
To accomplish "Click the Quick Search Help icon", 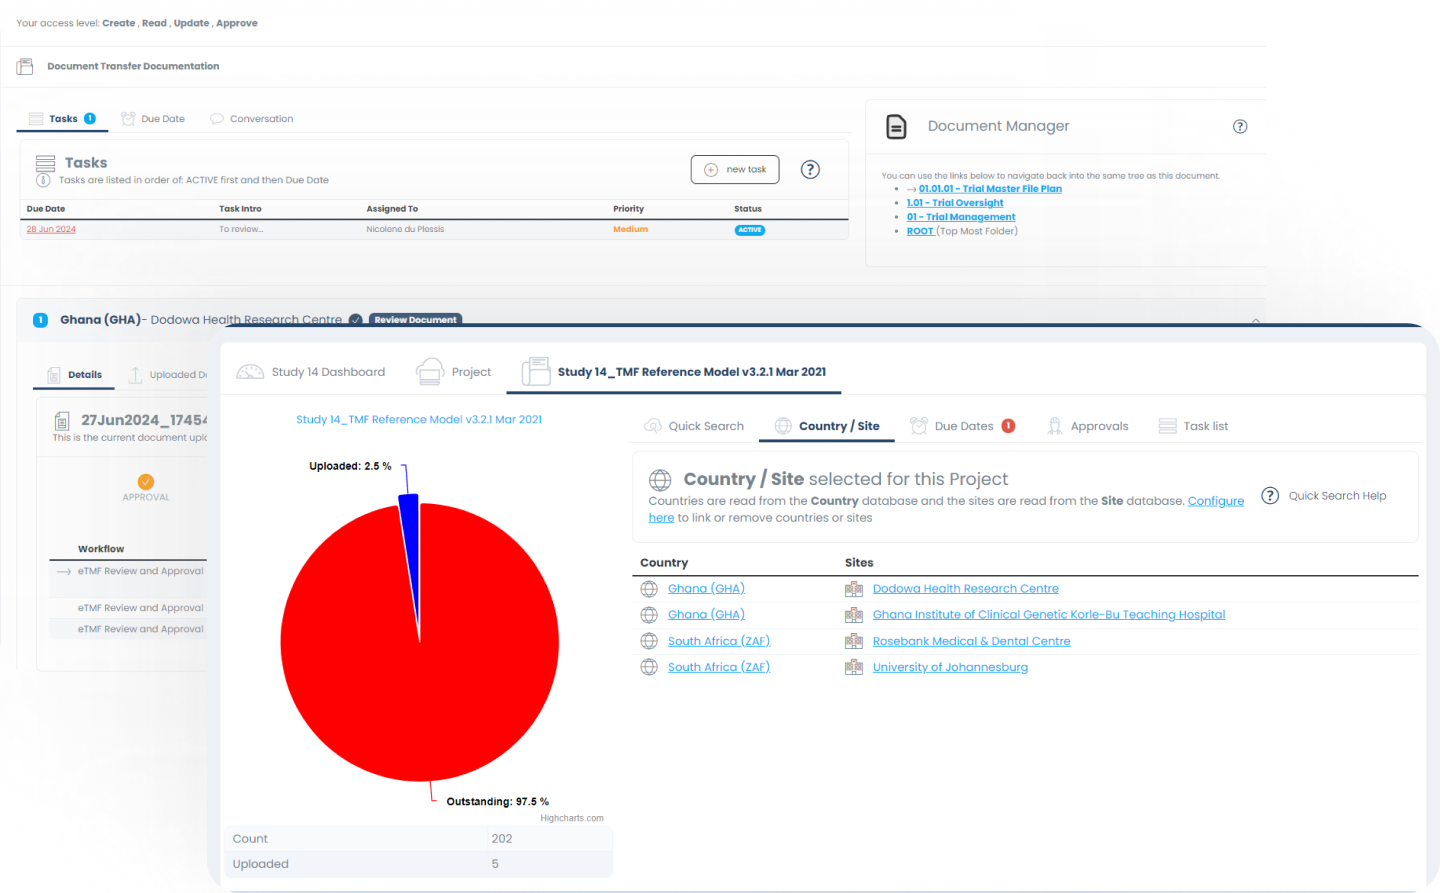I will [x=1270, y=496].
